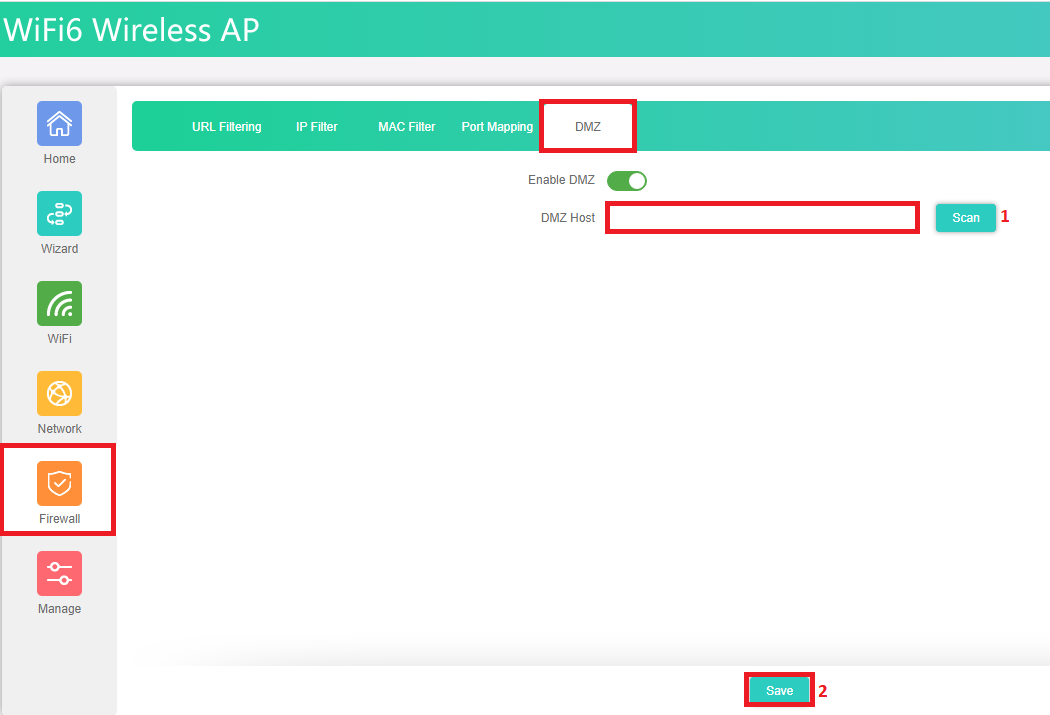Disable the Enable DMZ switch

(x=627, y=181)
